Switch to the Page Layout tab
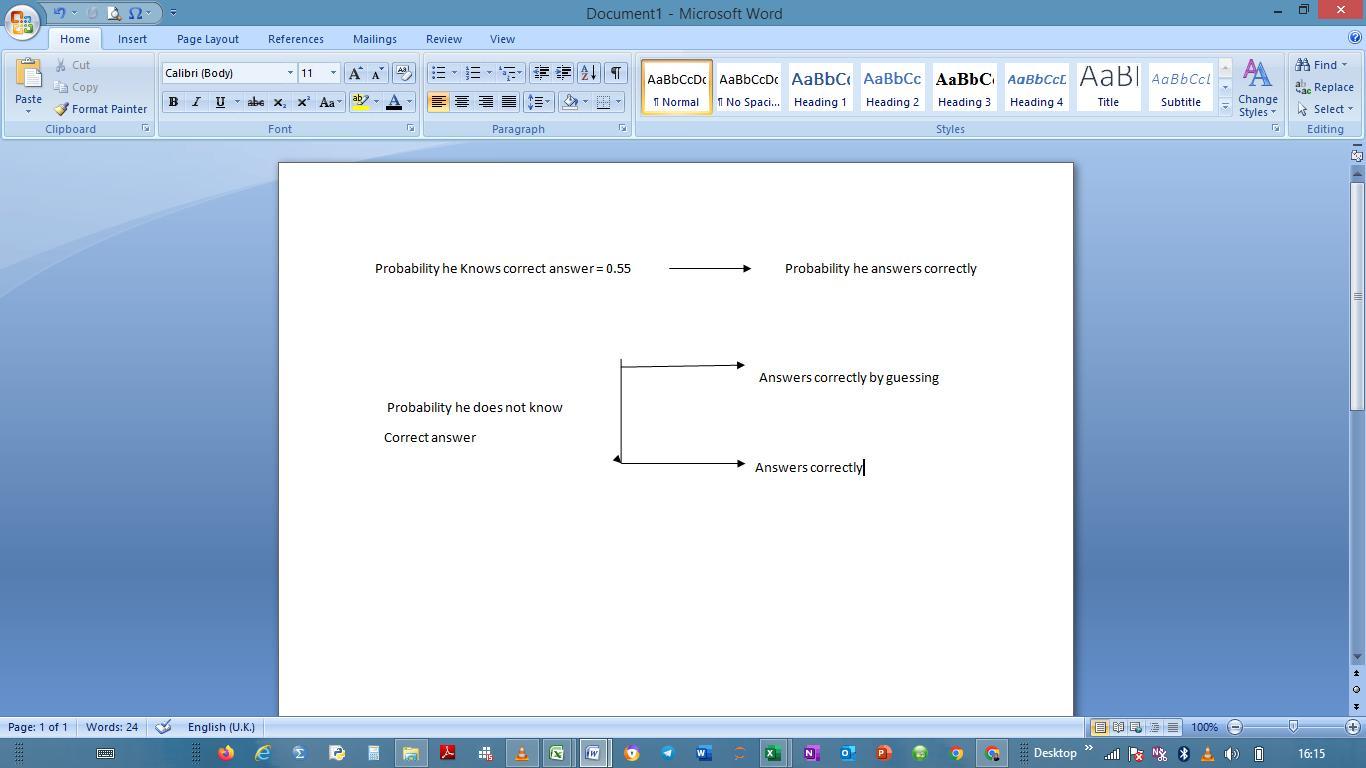 208,39
